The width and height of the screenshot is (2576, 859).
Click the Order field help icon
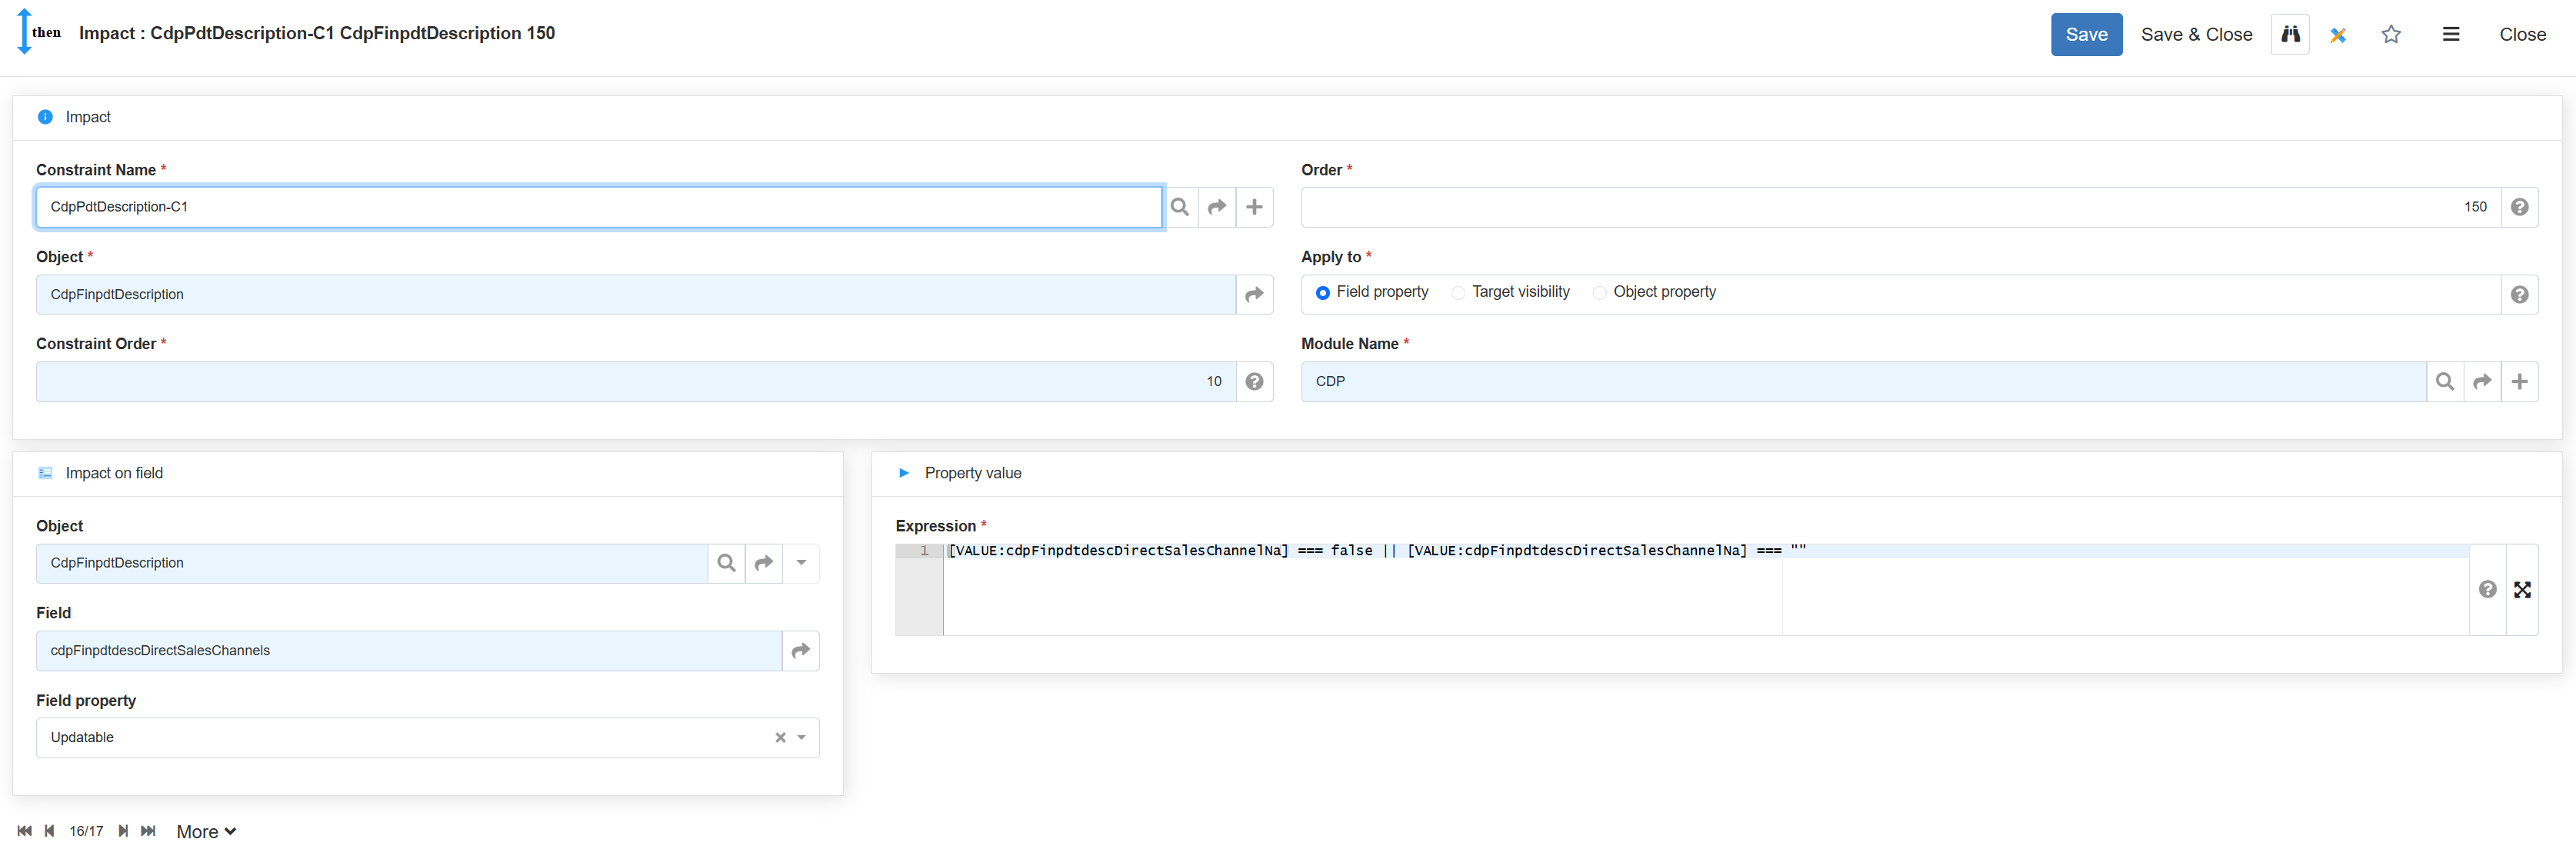click(2519, 207)
